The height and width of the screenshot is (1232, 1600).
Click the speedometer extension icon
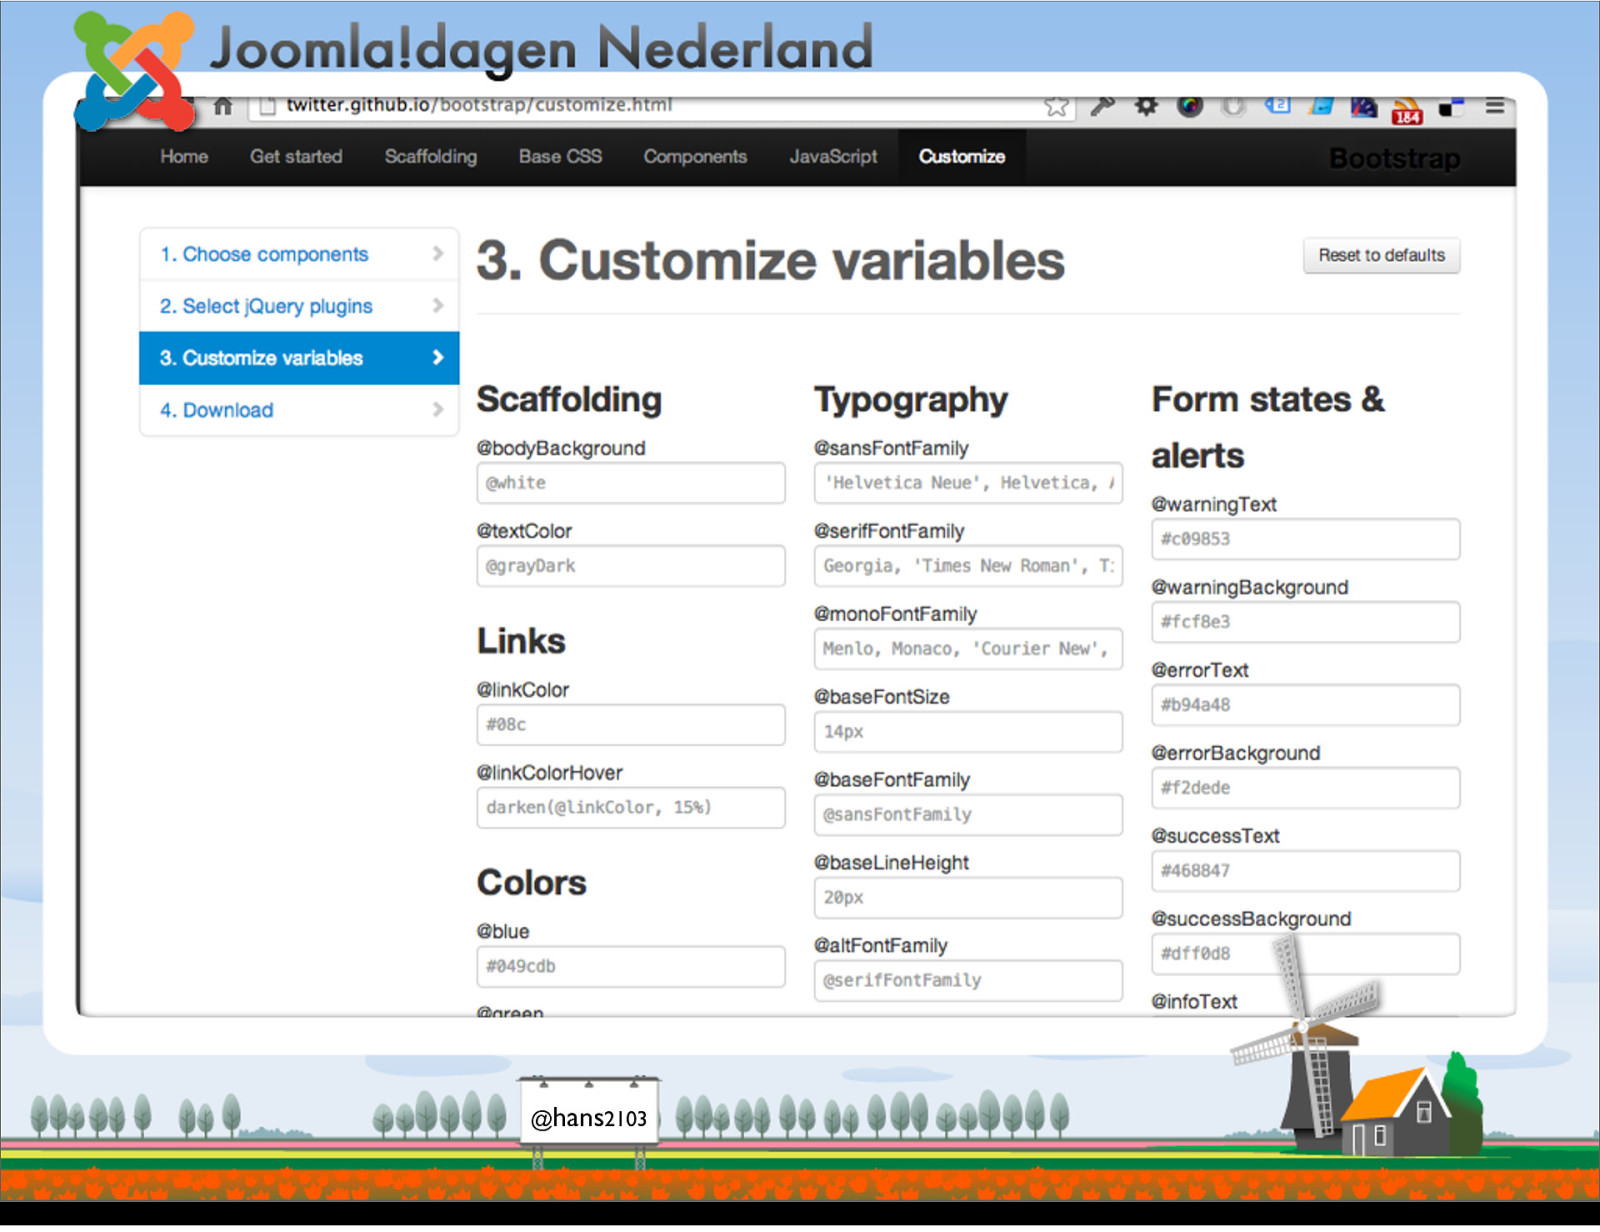(x=1364, y=106)
